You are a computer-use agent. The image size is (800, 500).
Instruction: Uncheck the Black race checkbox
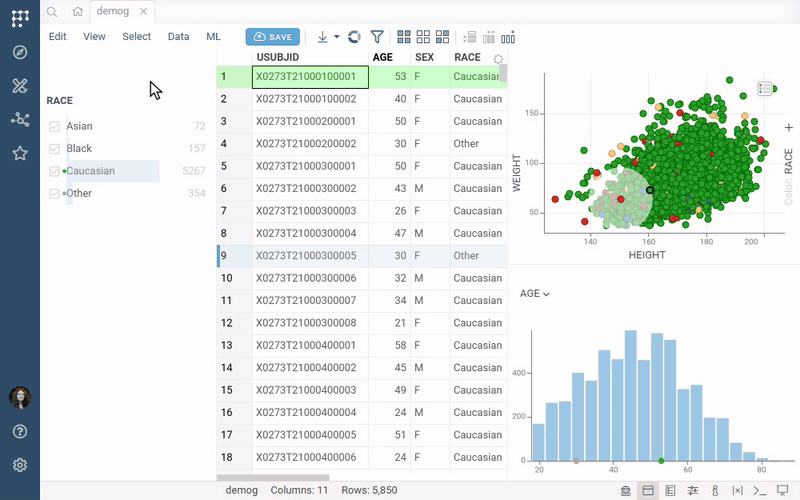[x=54, y=149]
